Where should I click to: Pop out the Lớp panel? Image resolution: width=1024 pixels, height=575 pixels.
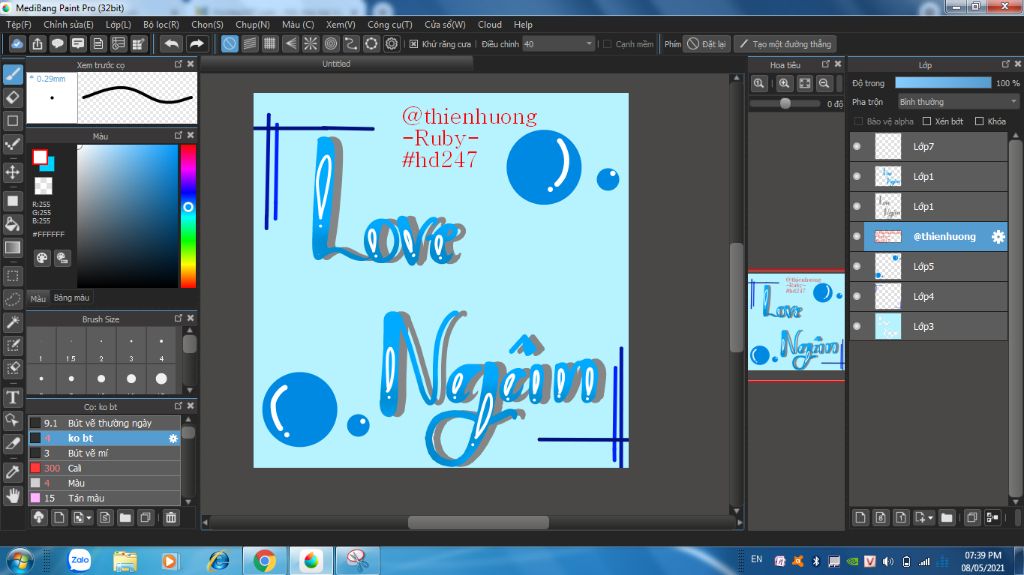click(x=1005, y=64)
